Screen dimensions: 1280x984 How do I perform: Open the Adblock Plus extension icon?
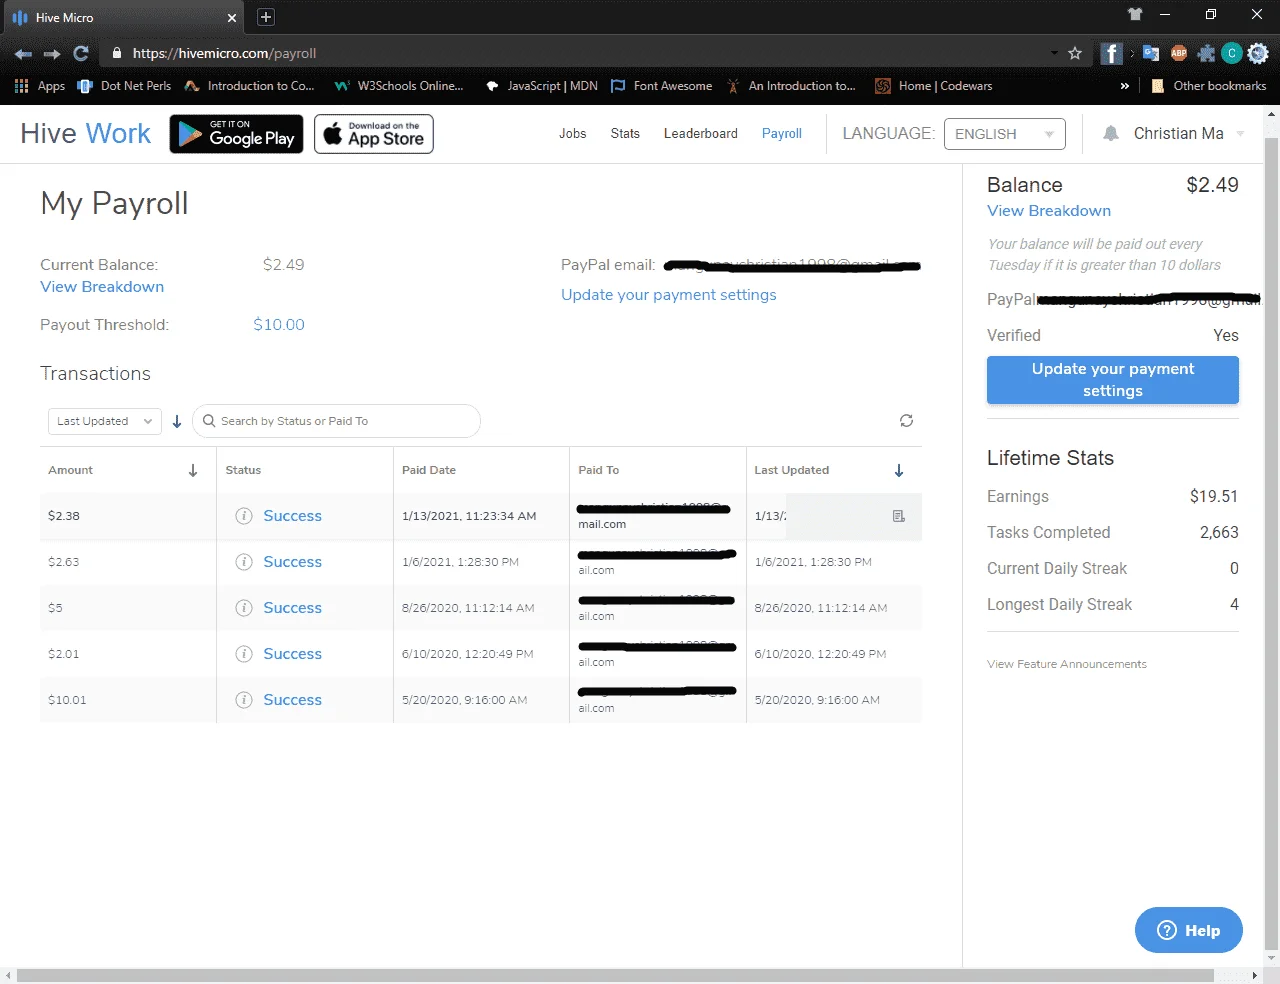[x=1179, y=54]
